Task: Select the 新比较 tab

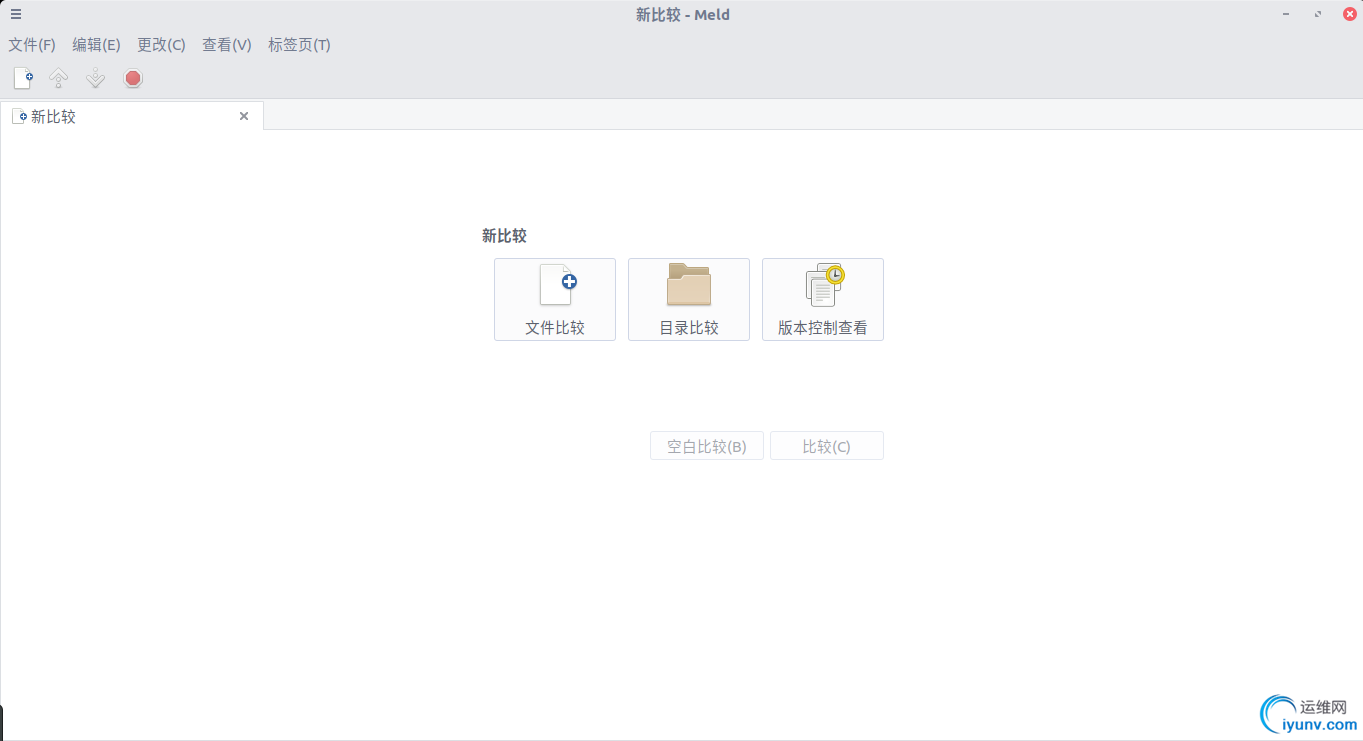Action: [x=132, y=116]
